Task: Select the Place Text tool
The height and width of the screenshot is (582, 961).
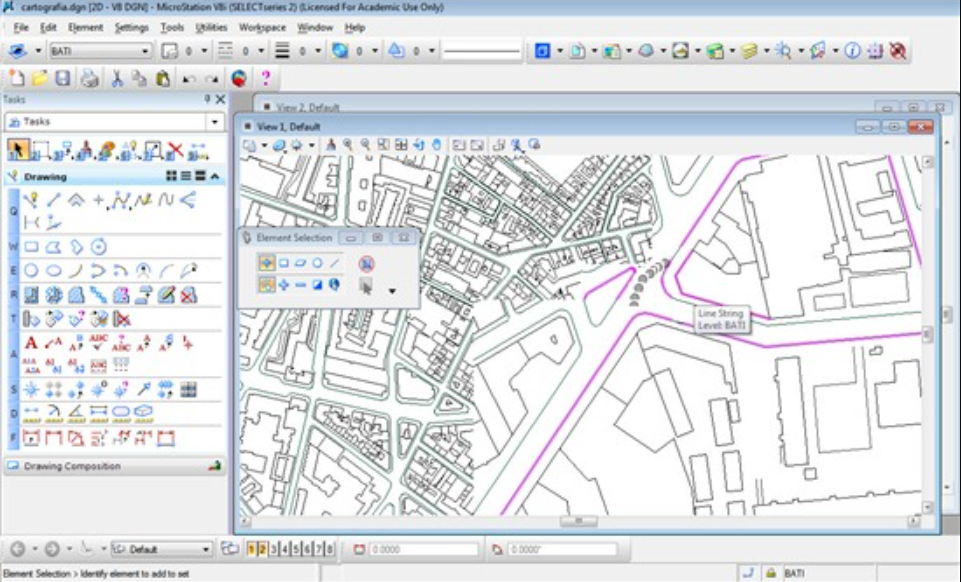Action: click(x=31, y=343)
